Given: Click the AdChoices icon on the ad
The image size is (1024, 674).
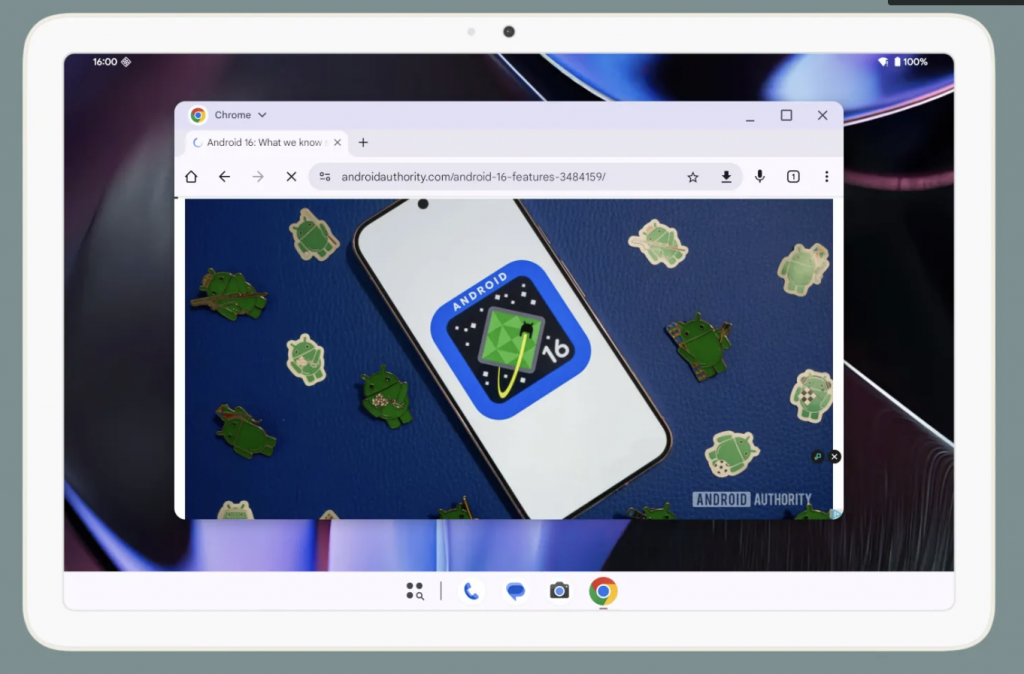Looking at the screenshot, I should [x=820, y=456].
